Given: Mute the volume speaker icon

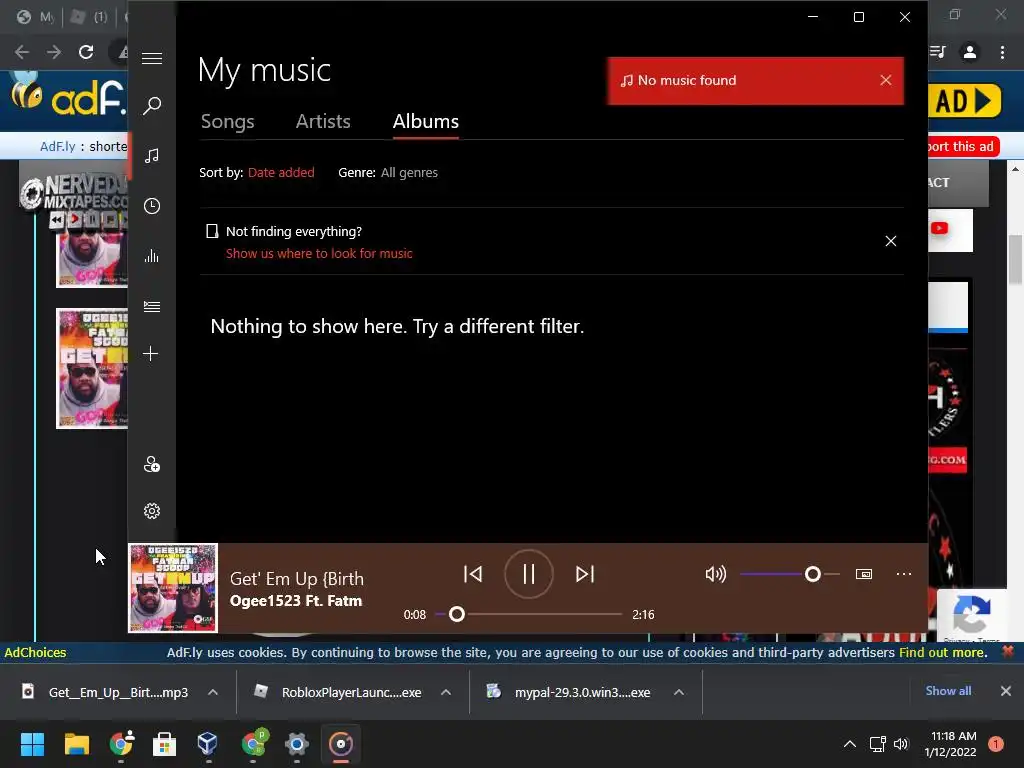Looking at the screenshot, I should pyautogui.click(x=716, y=574).
